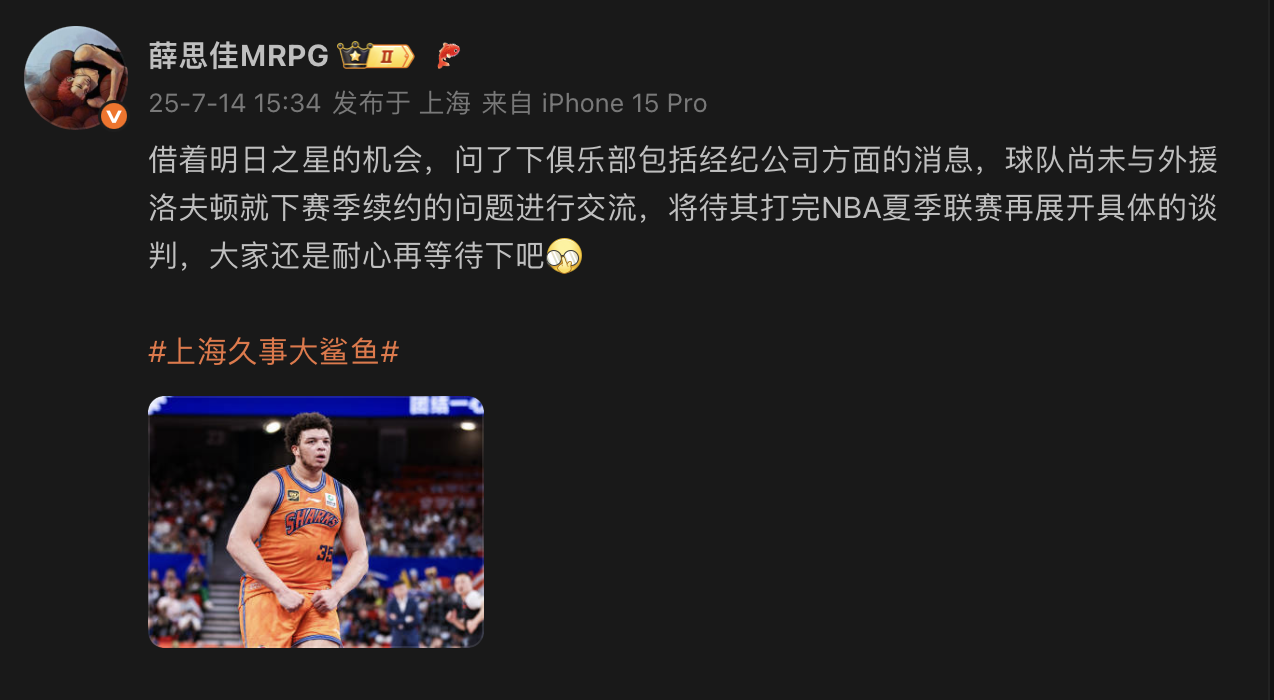
Task: Click the blue banner atop the photo
Action: click(316, 405)
